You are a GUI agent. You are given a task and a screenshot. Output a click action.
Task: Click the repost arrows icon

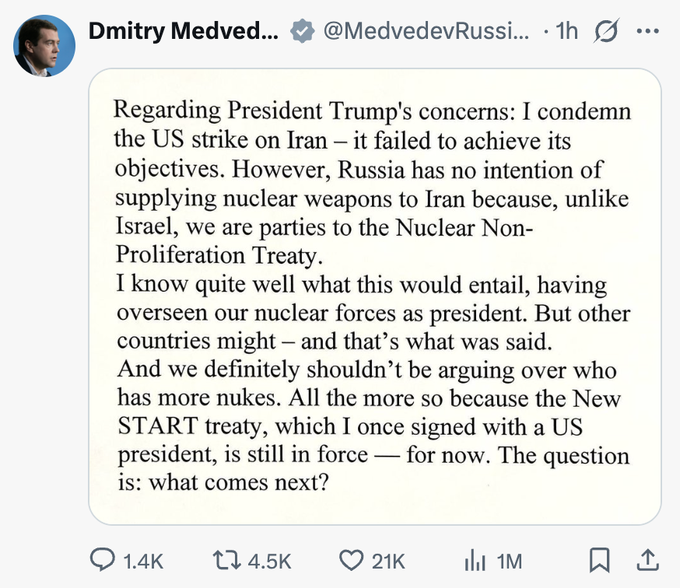coord(227,560)
